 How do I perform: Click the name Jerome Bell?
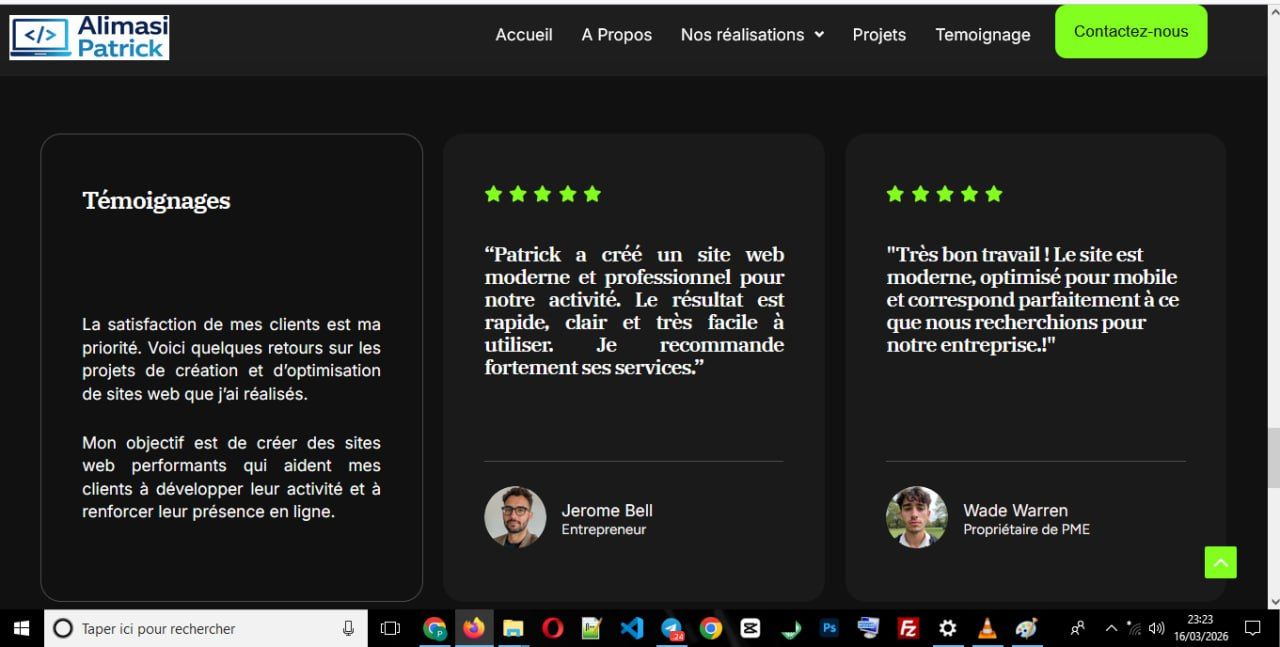[x=607, y=510]
